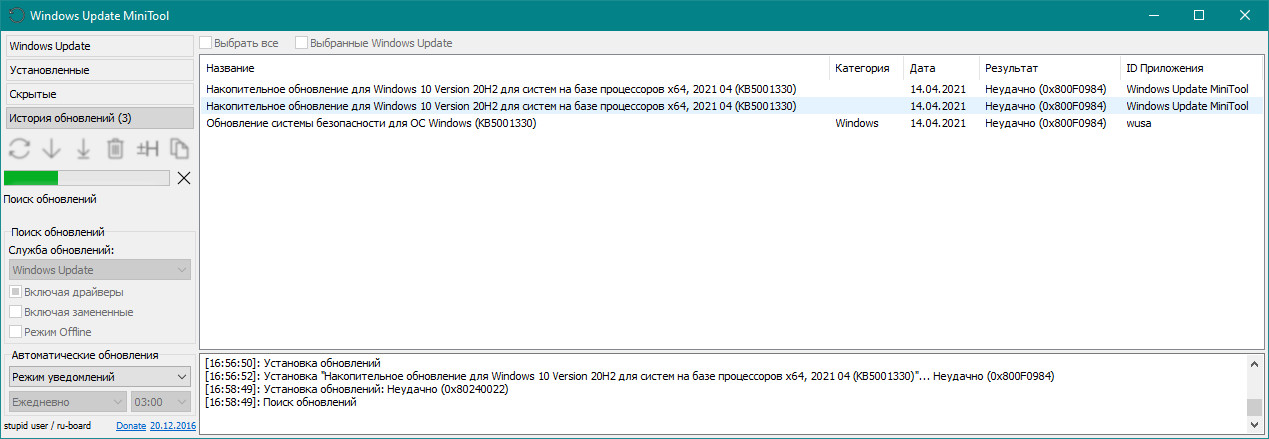The height and width of the screenshot is (439, 1269).
Task: Click the 'Поиск обновлений' status text under progress bar
Action: tap(50, 199)
